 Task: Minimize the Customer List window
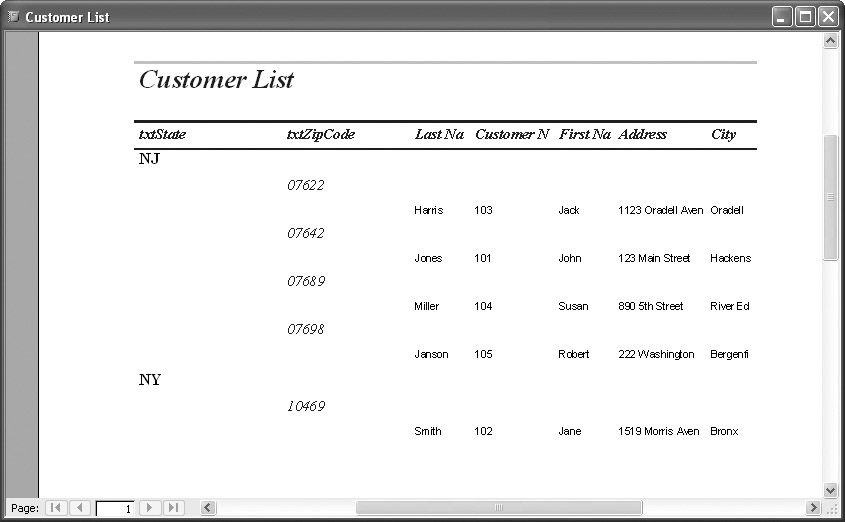pyautogui.click(x=782, y=17)
